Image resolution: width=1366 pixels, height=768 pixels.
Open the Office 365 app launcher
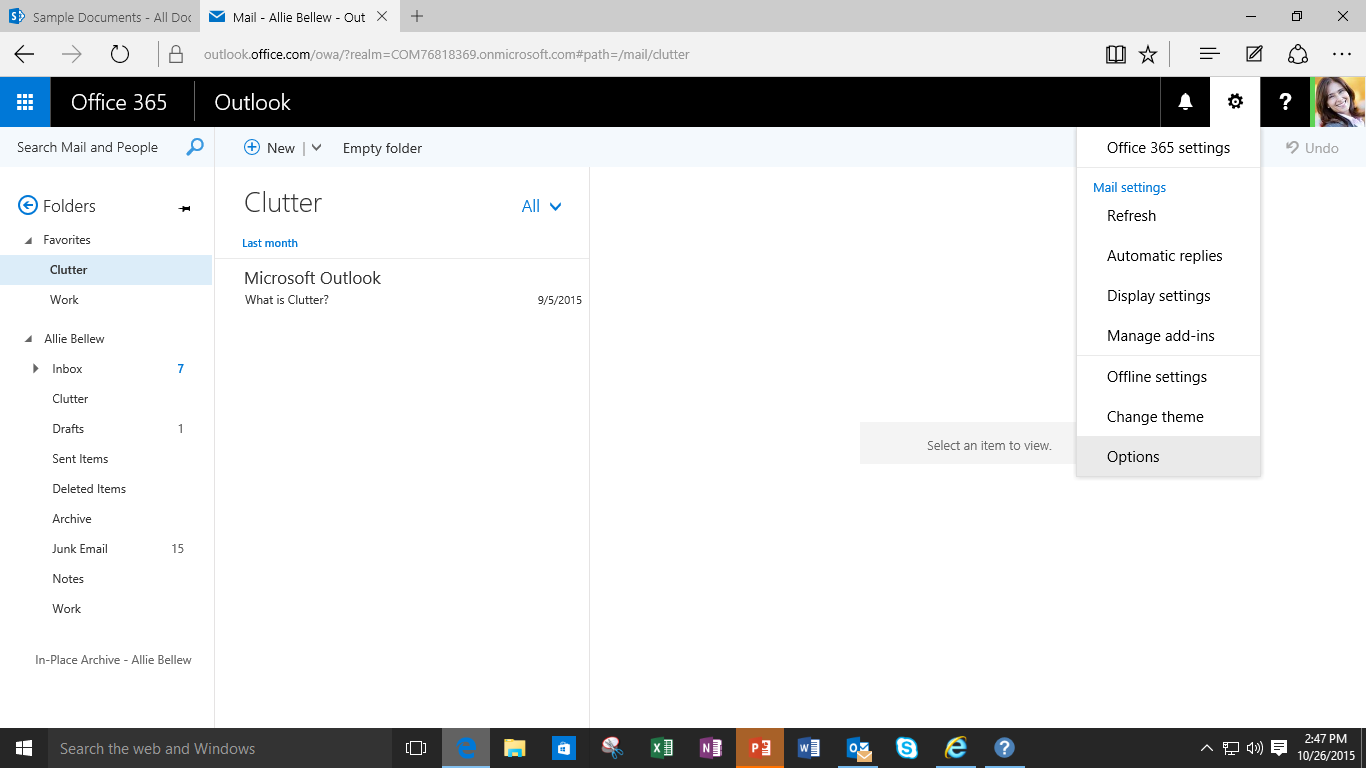tap(24, 101)
